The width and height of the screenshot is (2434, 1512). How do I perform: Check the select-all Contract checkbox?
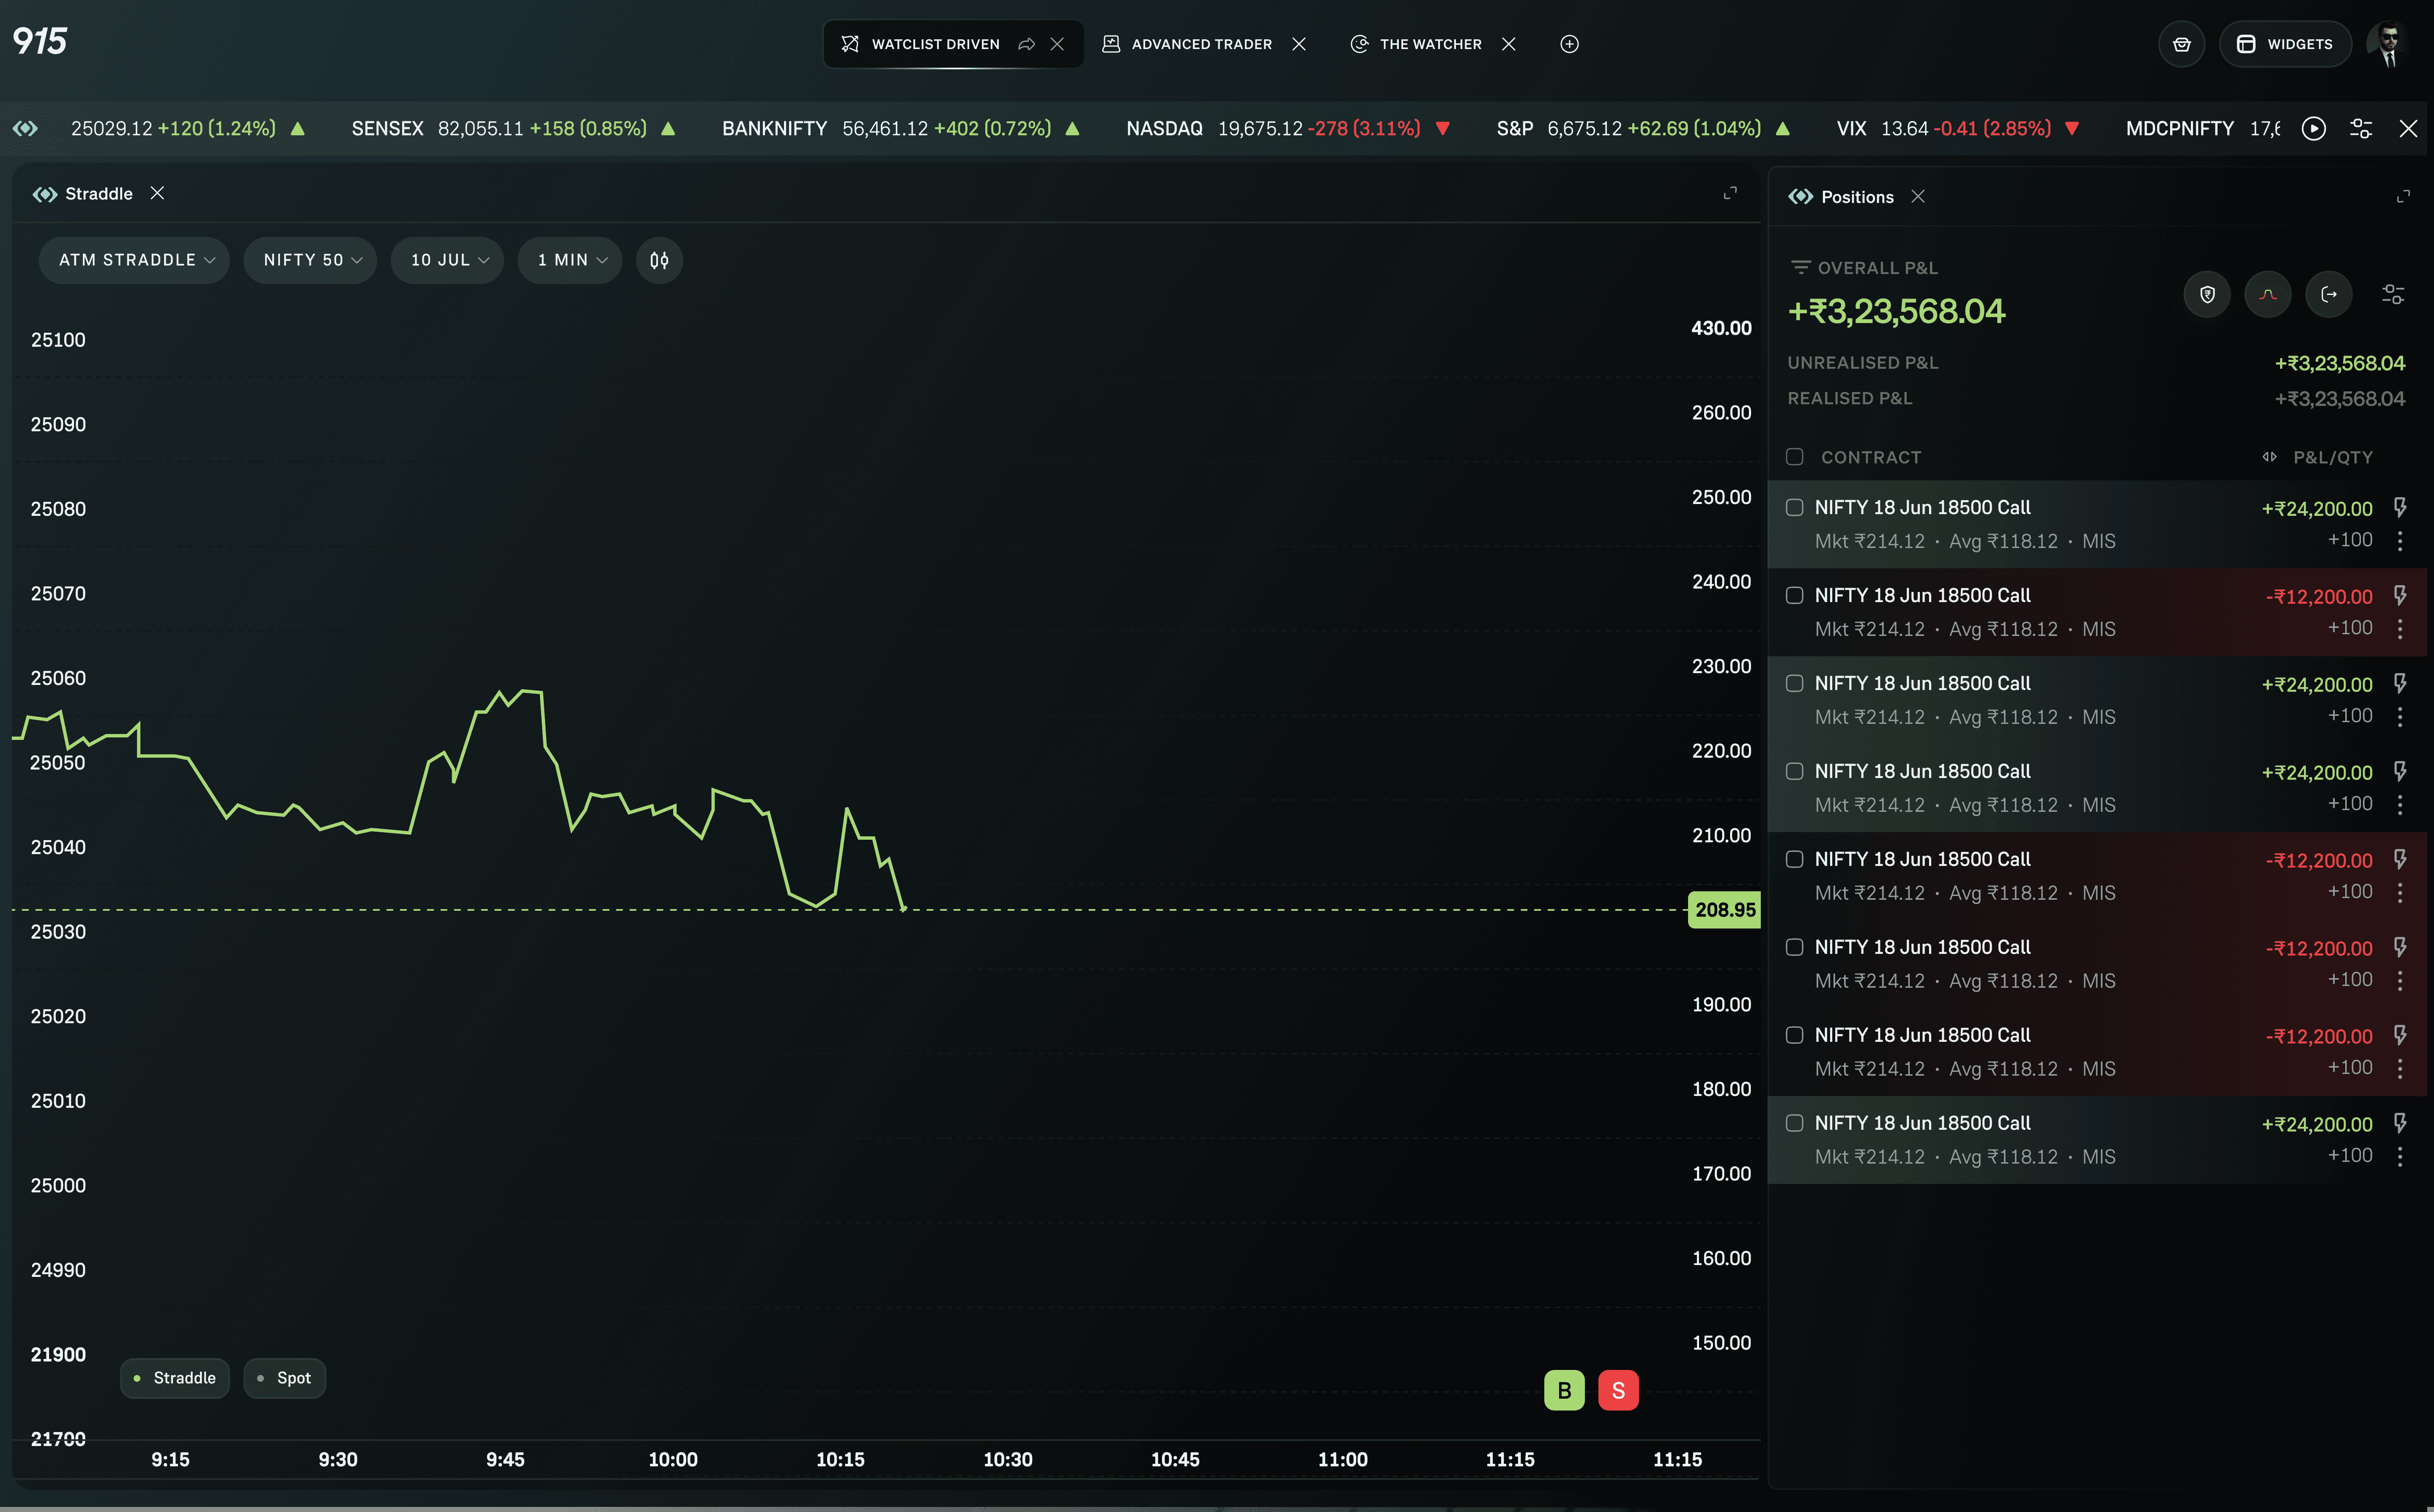tap(1795, 457)
